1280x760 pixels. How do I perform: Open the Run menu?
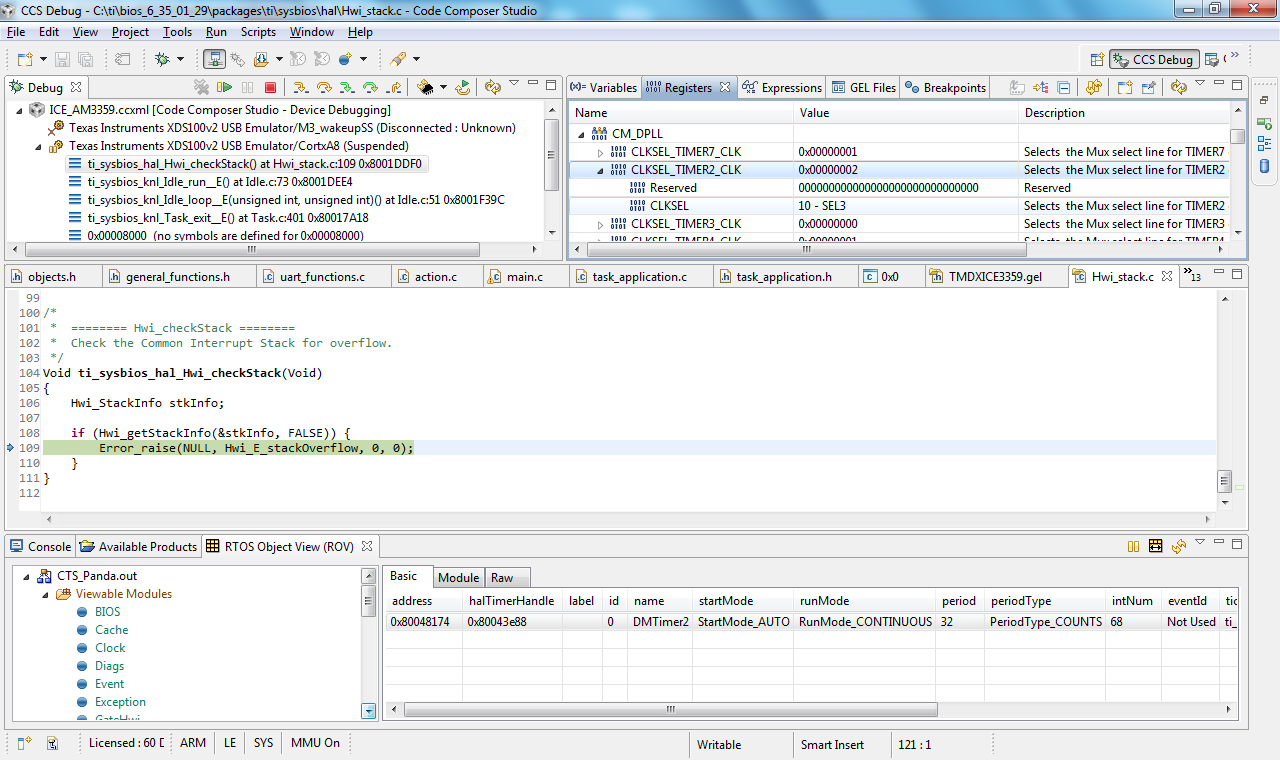tap(216, 32)
